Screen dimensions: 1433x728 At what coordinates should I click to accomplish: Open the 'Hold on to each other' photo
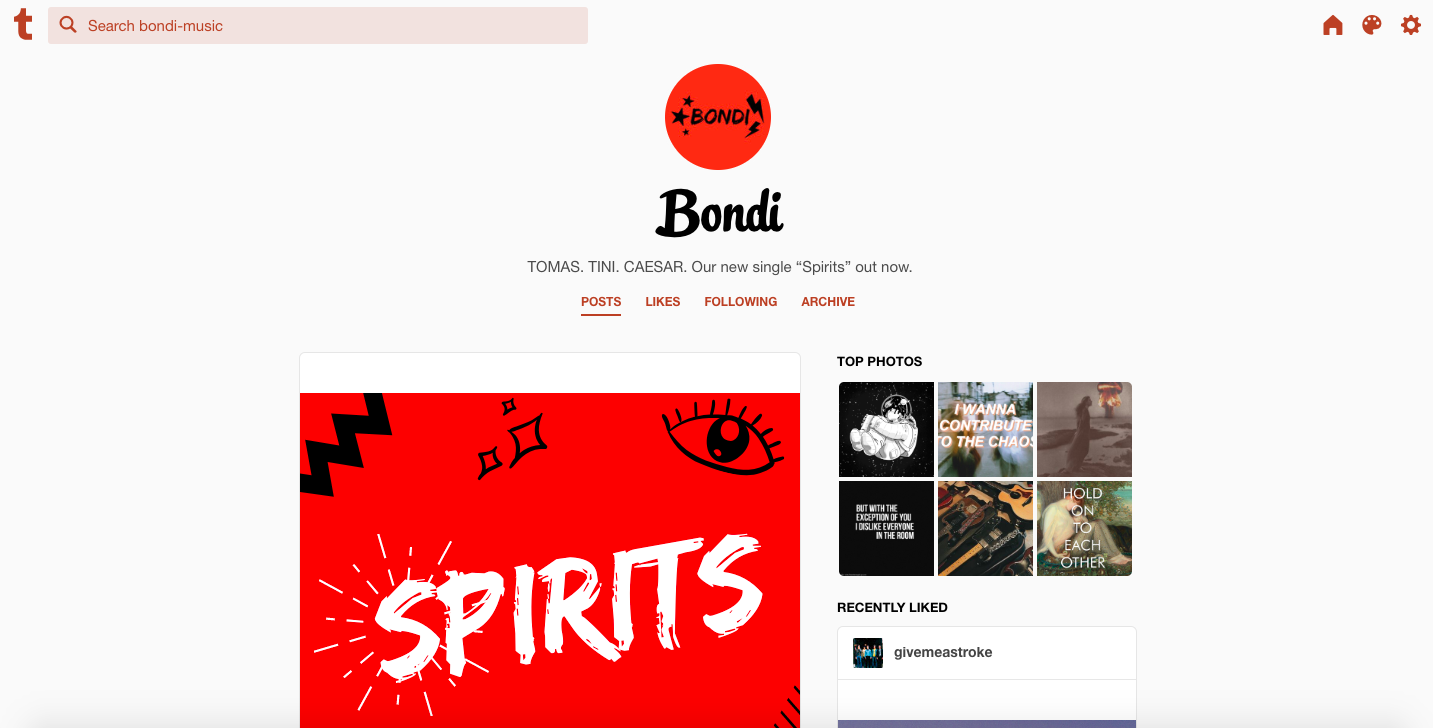pos(1084,528)
